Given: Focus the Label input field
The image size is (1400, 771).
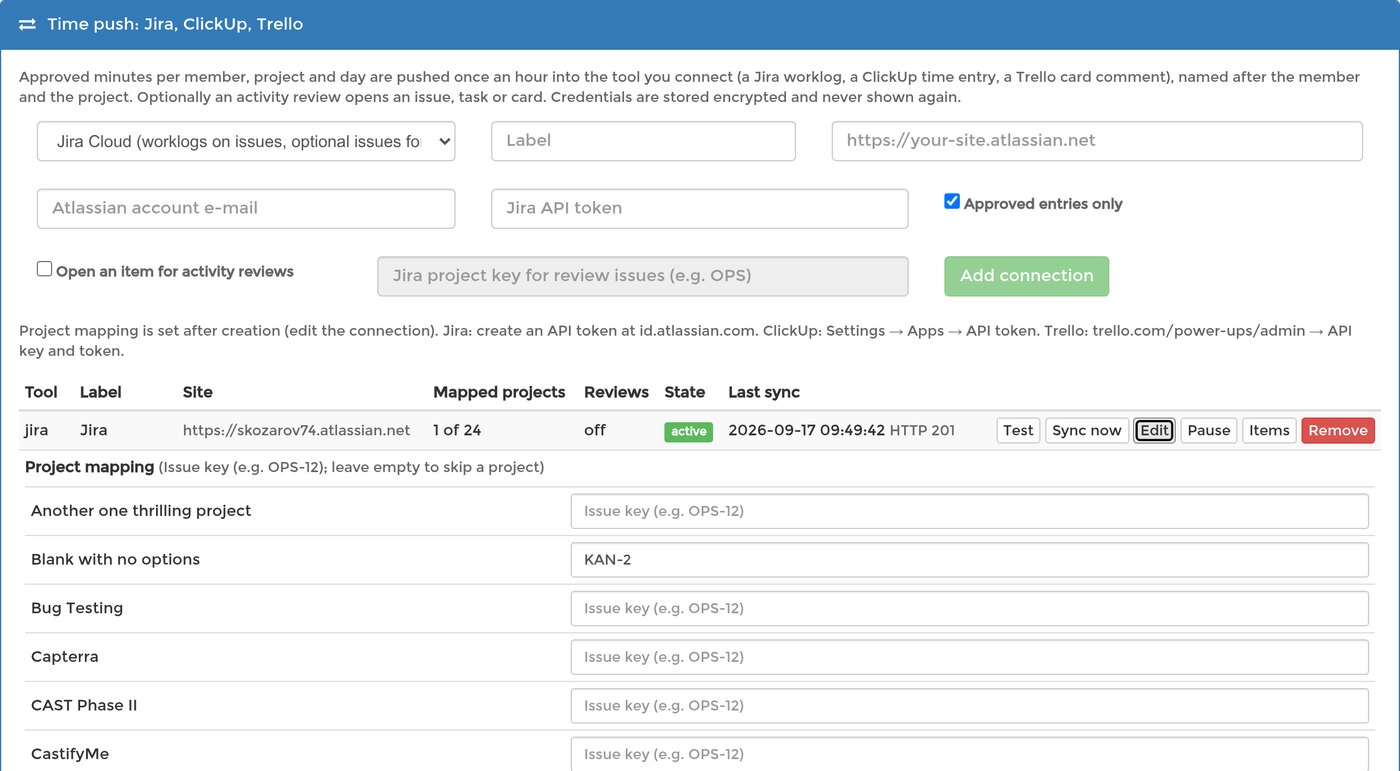Looking at the screenshot, I should pos(643,141).
